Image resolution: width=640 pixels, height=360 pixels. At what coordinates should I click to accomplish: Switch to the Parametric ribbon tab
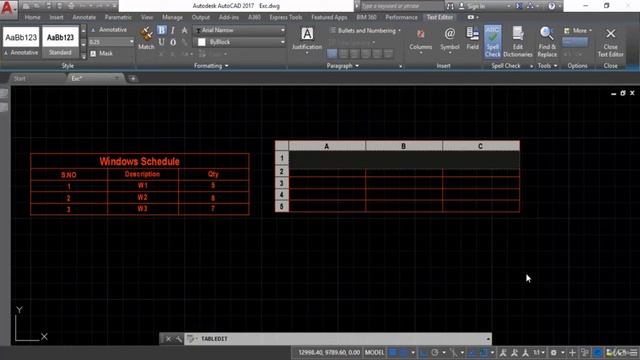tap(118, 17)
